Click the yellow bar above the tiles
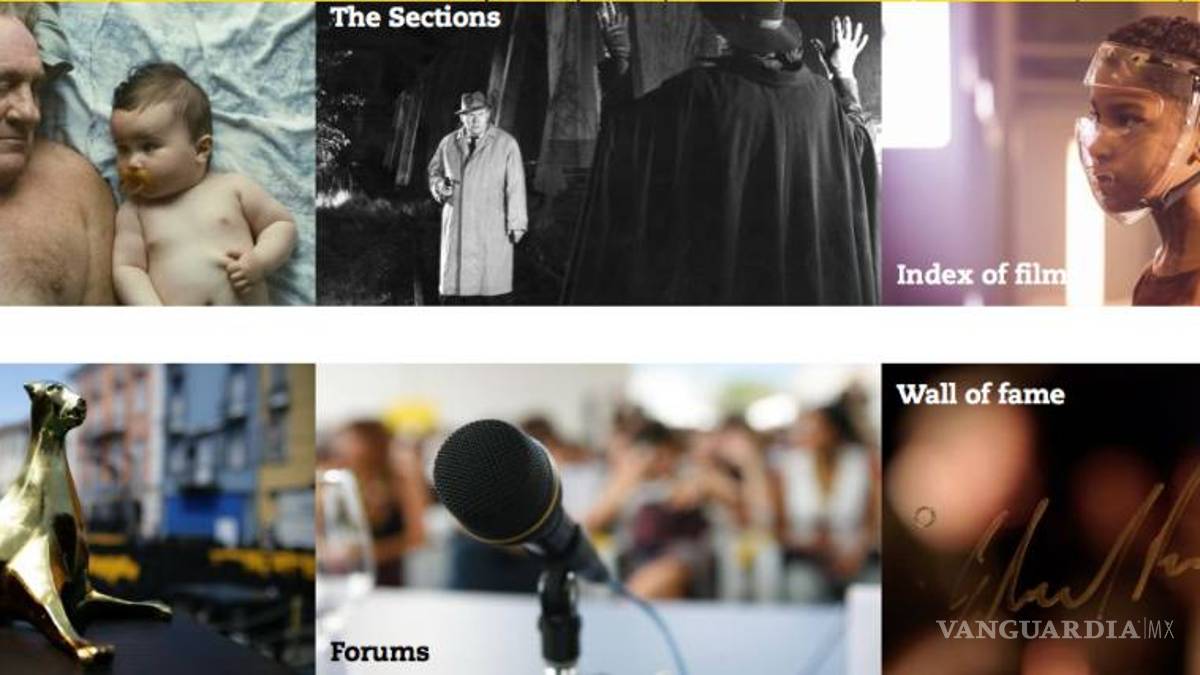 [600, 1]
